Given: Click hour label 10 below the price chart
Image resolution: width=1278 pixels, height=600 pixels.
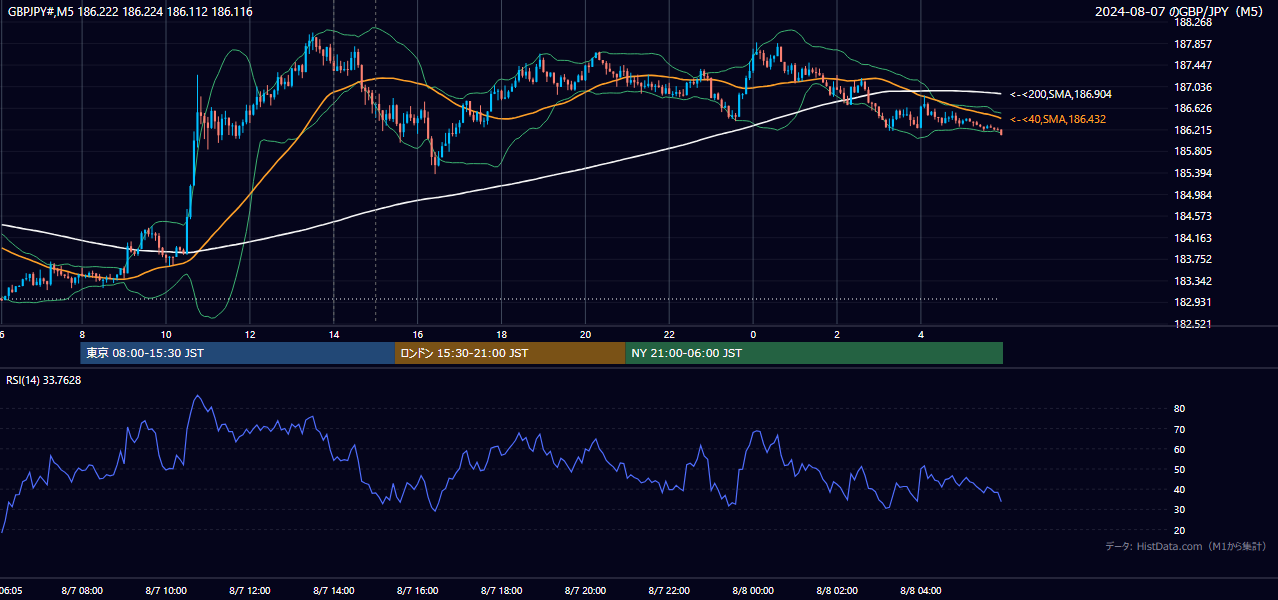Looking at the screenshot, I should (x=165, y=334).
